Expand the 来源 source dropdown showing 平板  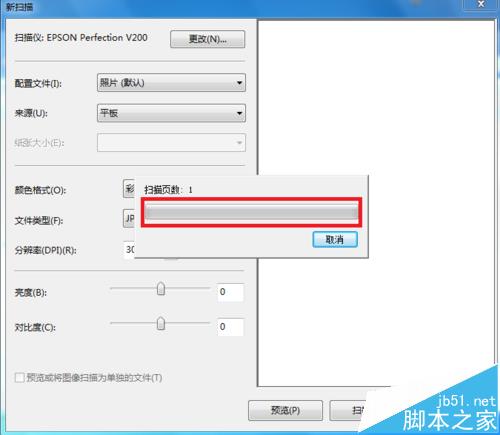(171, 113)
